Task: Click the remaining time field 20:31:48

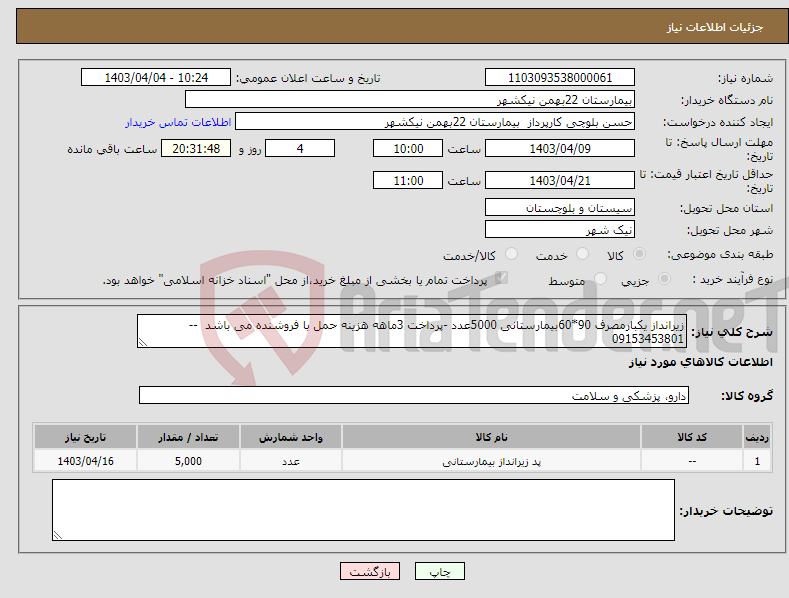Action: click(196, 148)
